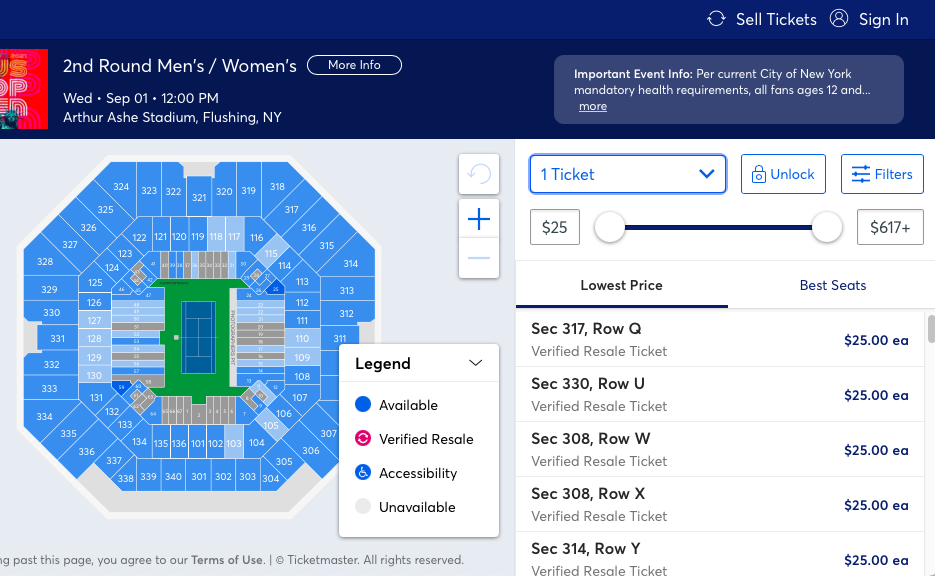Click the Unlock padlock button

pyautogui.click(x=783, y=174)
